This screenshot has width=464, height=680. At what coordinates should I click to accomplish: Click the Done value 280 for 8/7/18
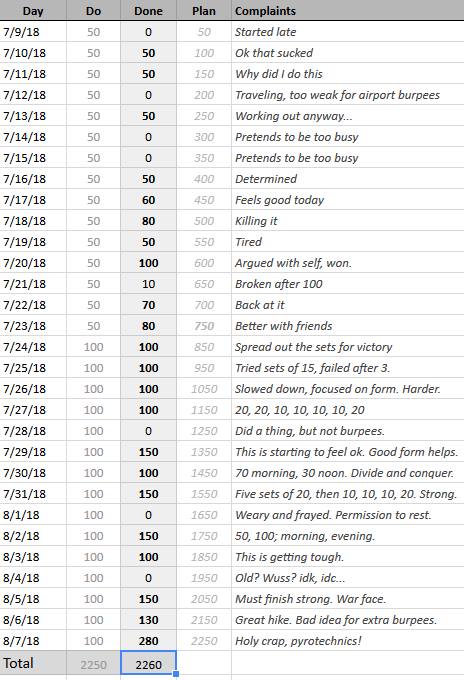click(148, 641)
